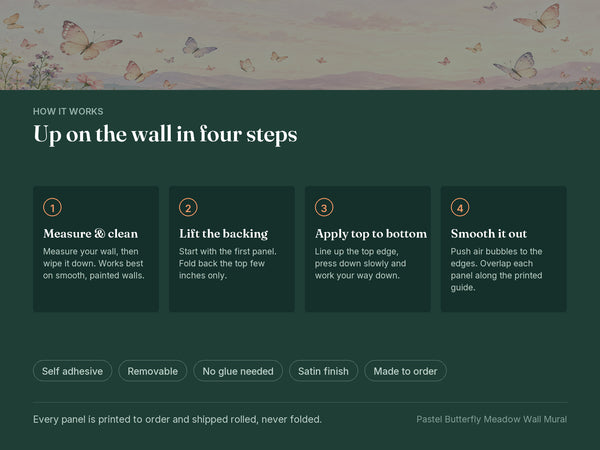This screenshot has width=600, height=450.
Task: Click the butterfly meadow banner image
Action: (300, 45)
